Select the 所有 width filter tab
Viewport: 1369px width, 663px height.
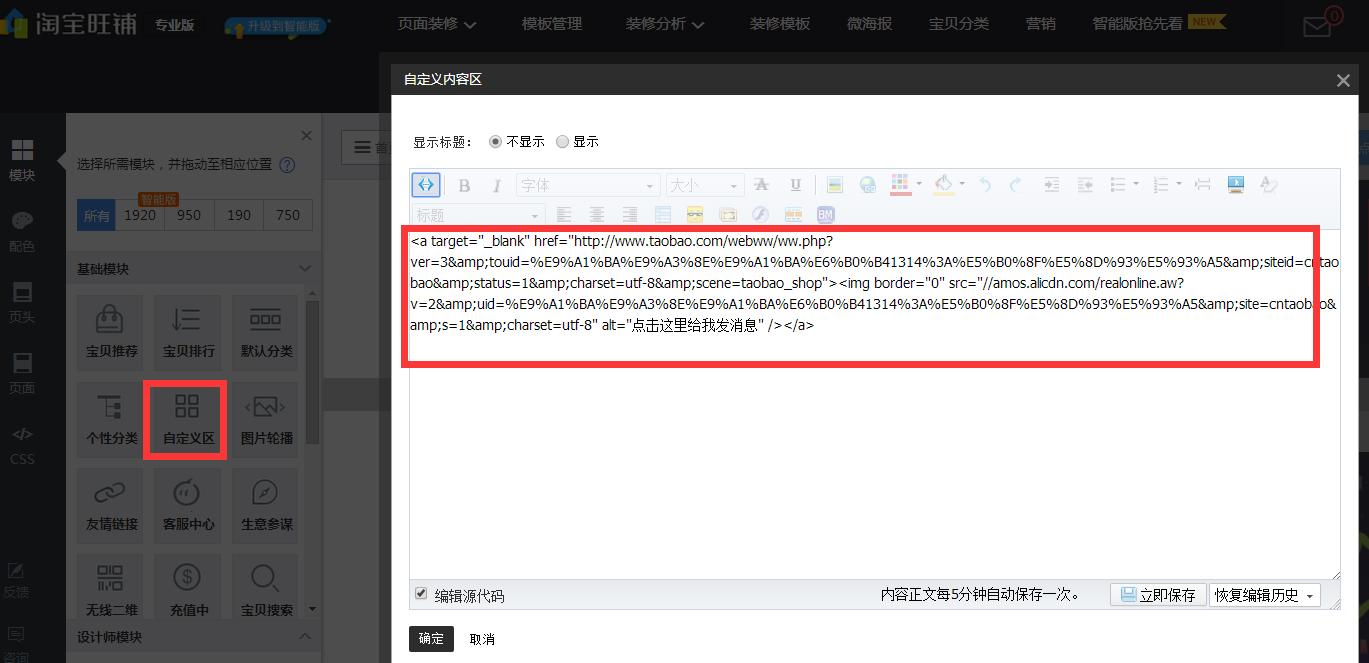click(96, 215)
